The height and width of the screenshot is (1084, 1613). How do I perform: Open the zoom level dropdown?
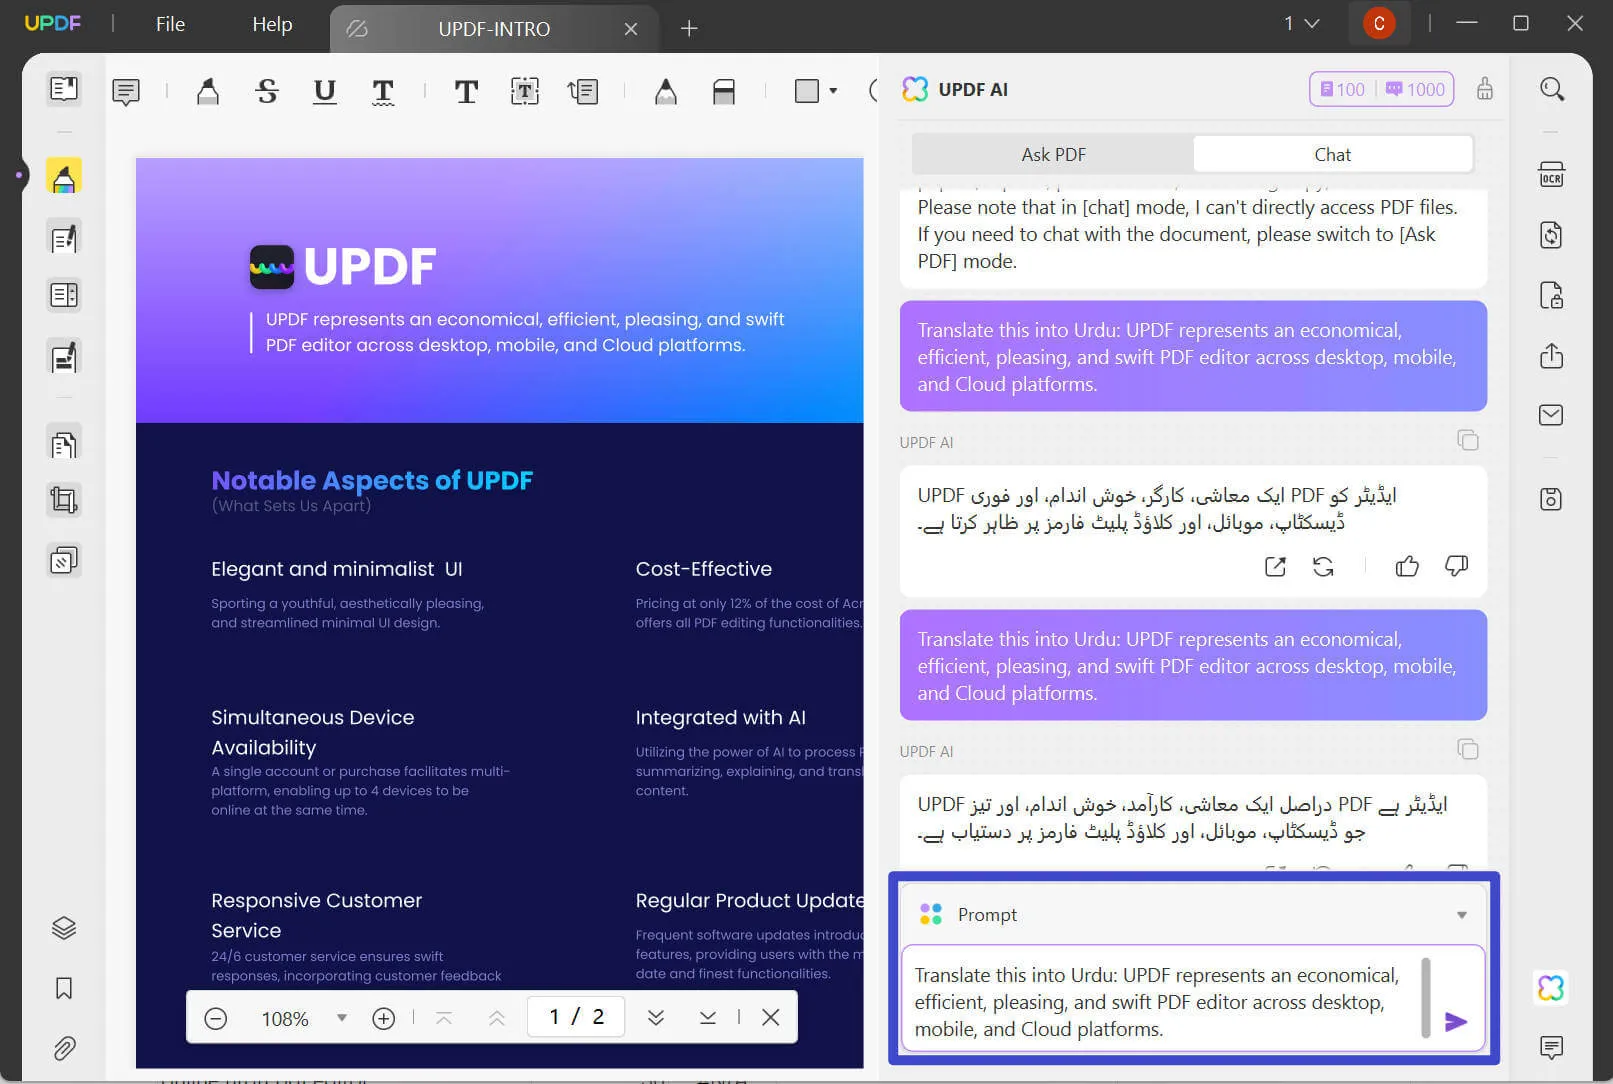[x=342, y=1018]
